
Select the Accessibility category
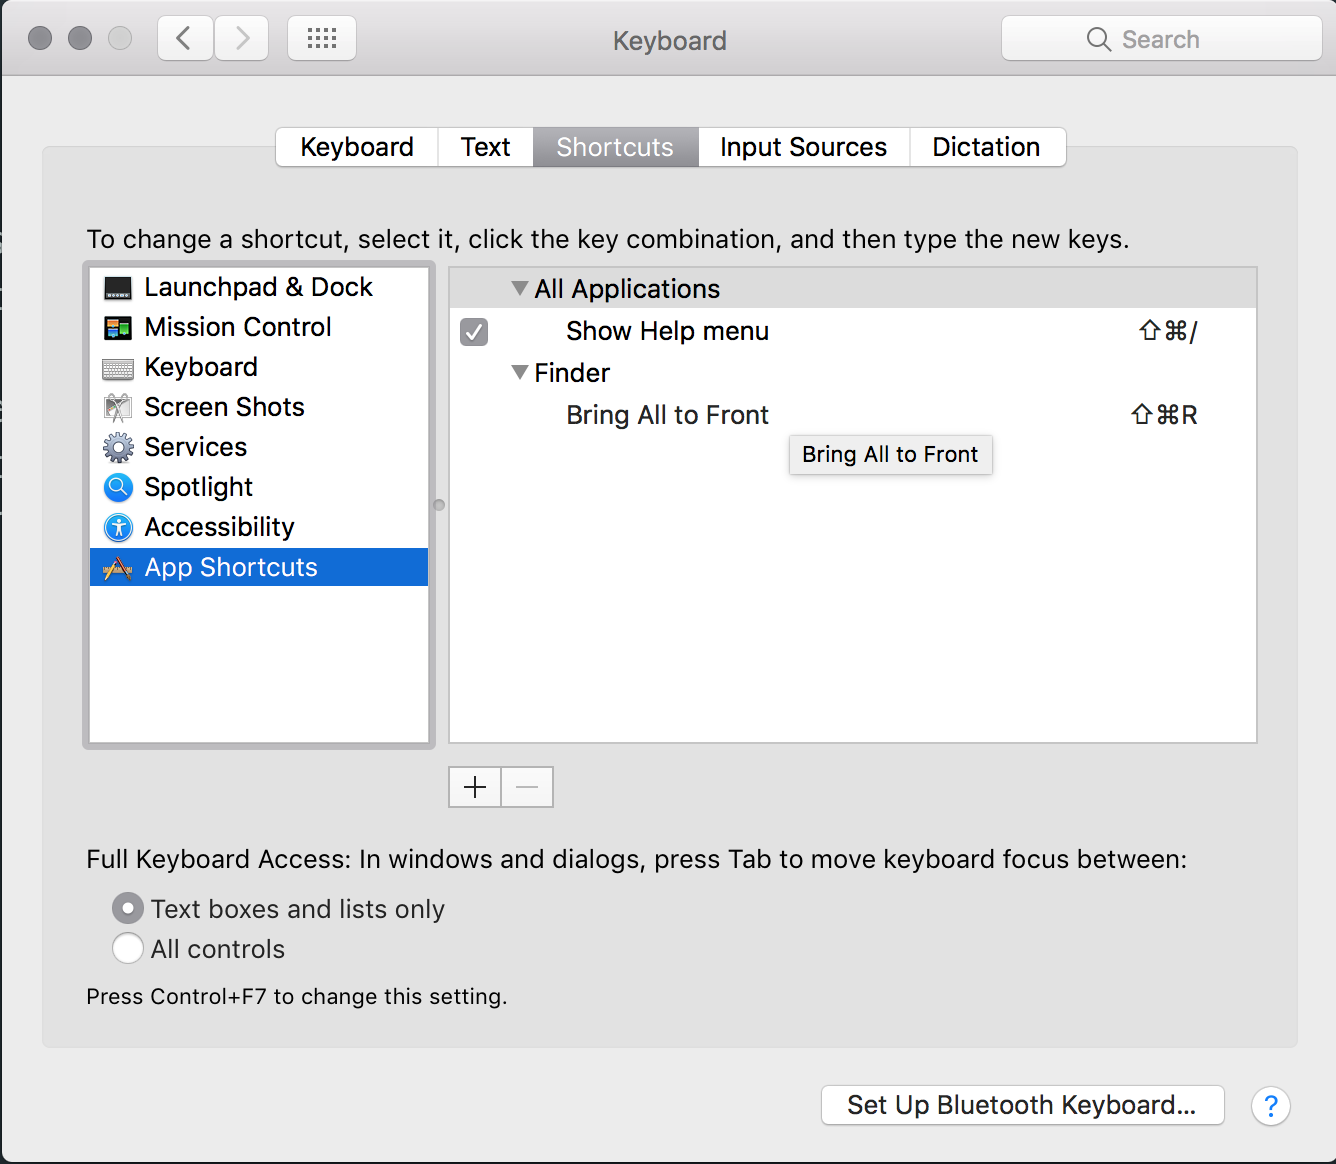pyautogui.click(x=259, y=527)
